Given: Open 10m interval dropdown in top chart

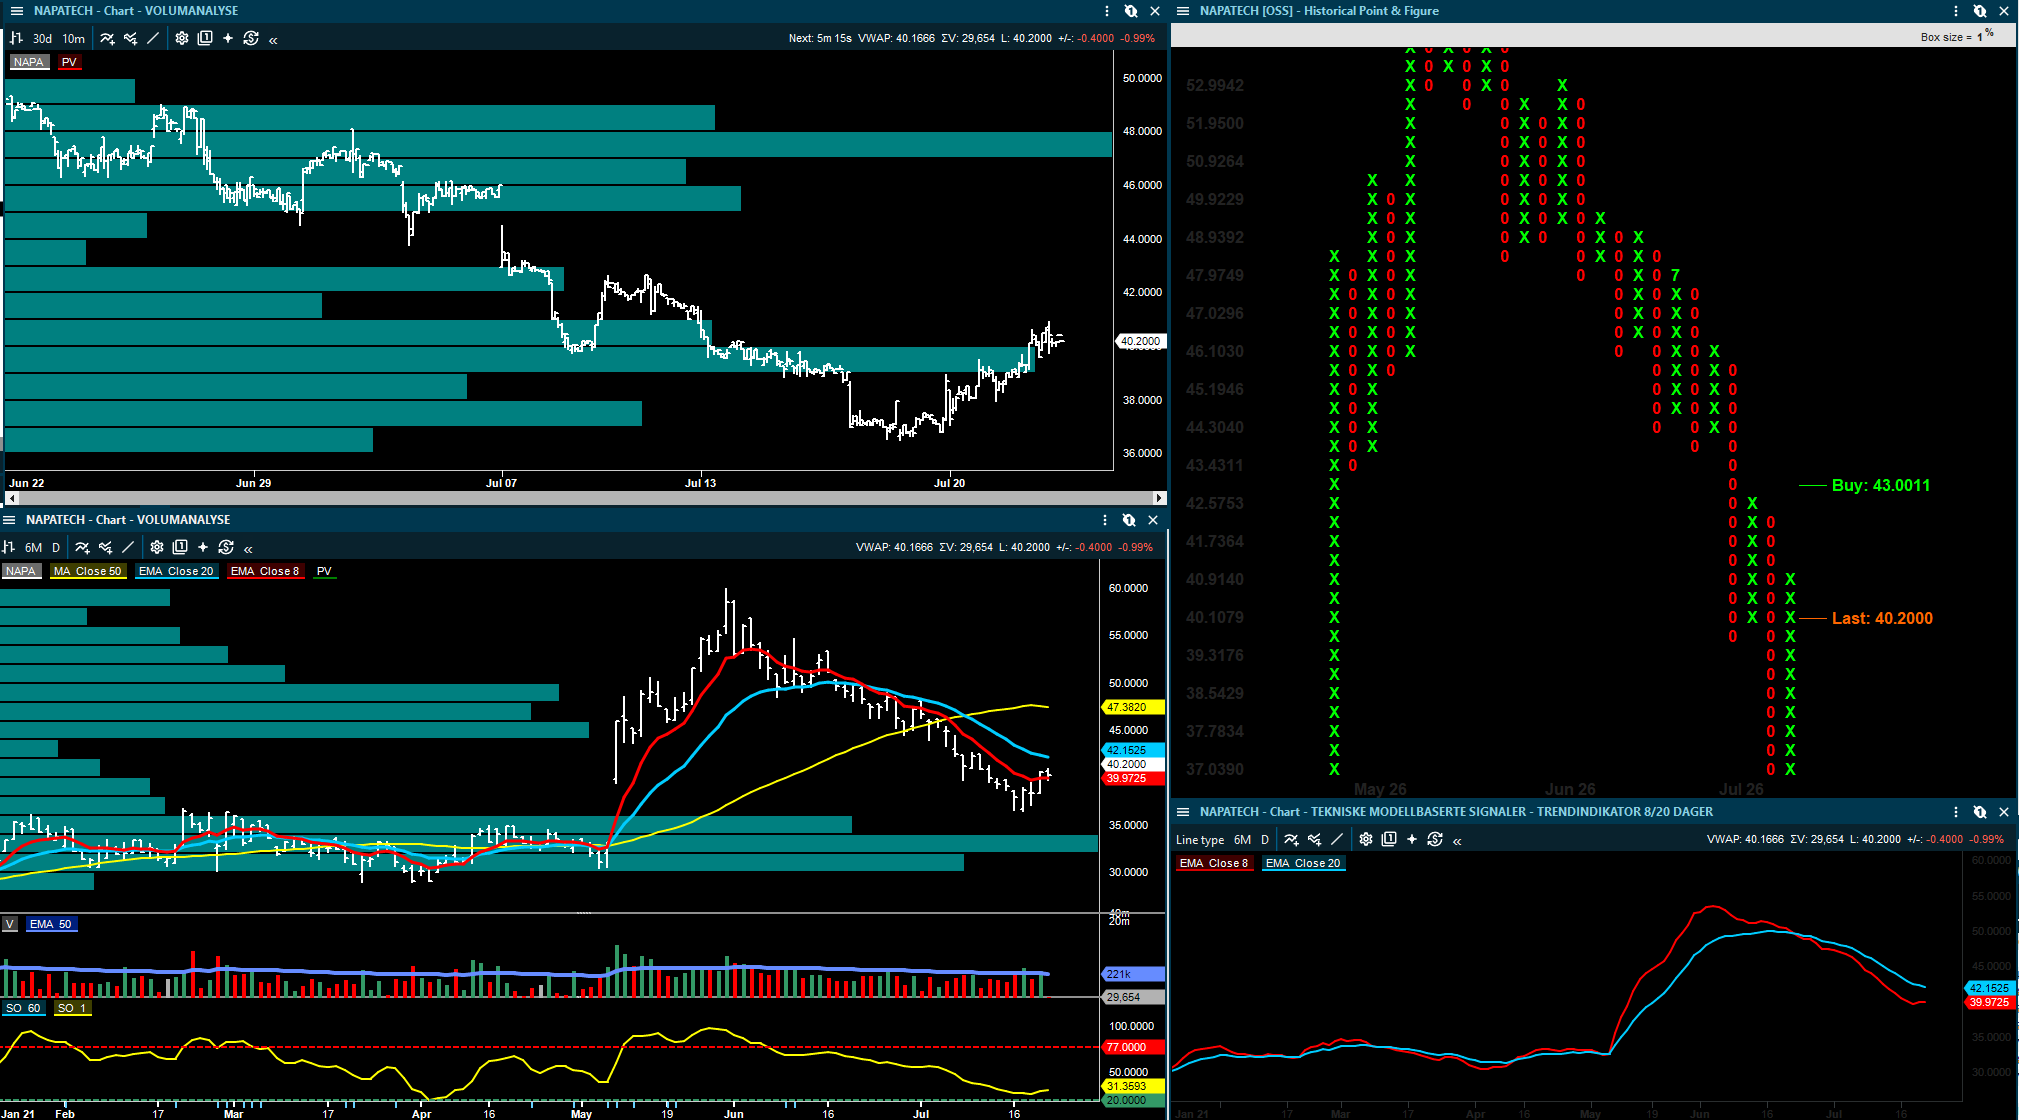Looking at the screenshot, I should click(74, 39).
